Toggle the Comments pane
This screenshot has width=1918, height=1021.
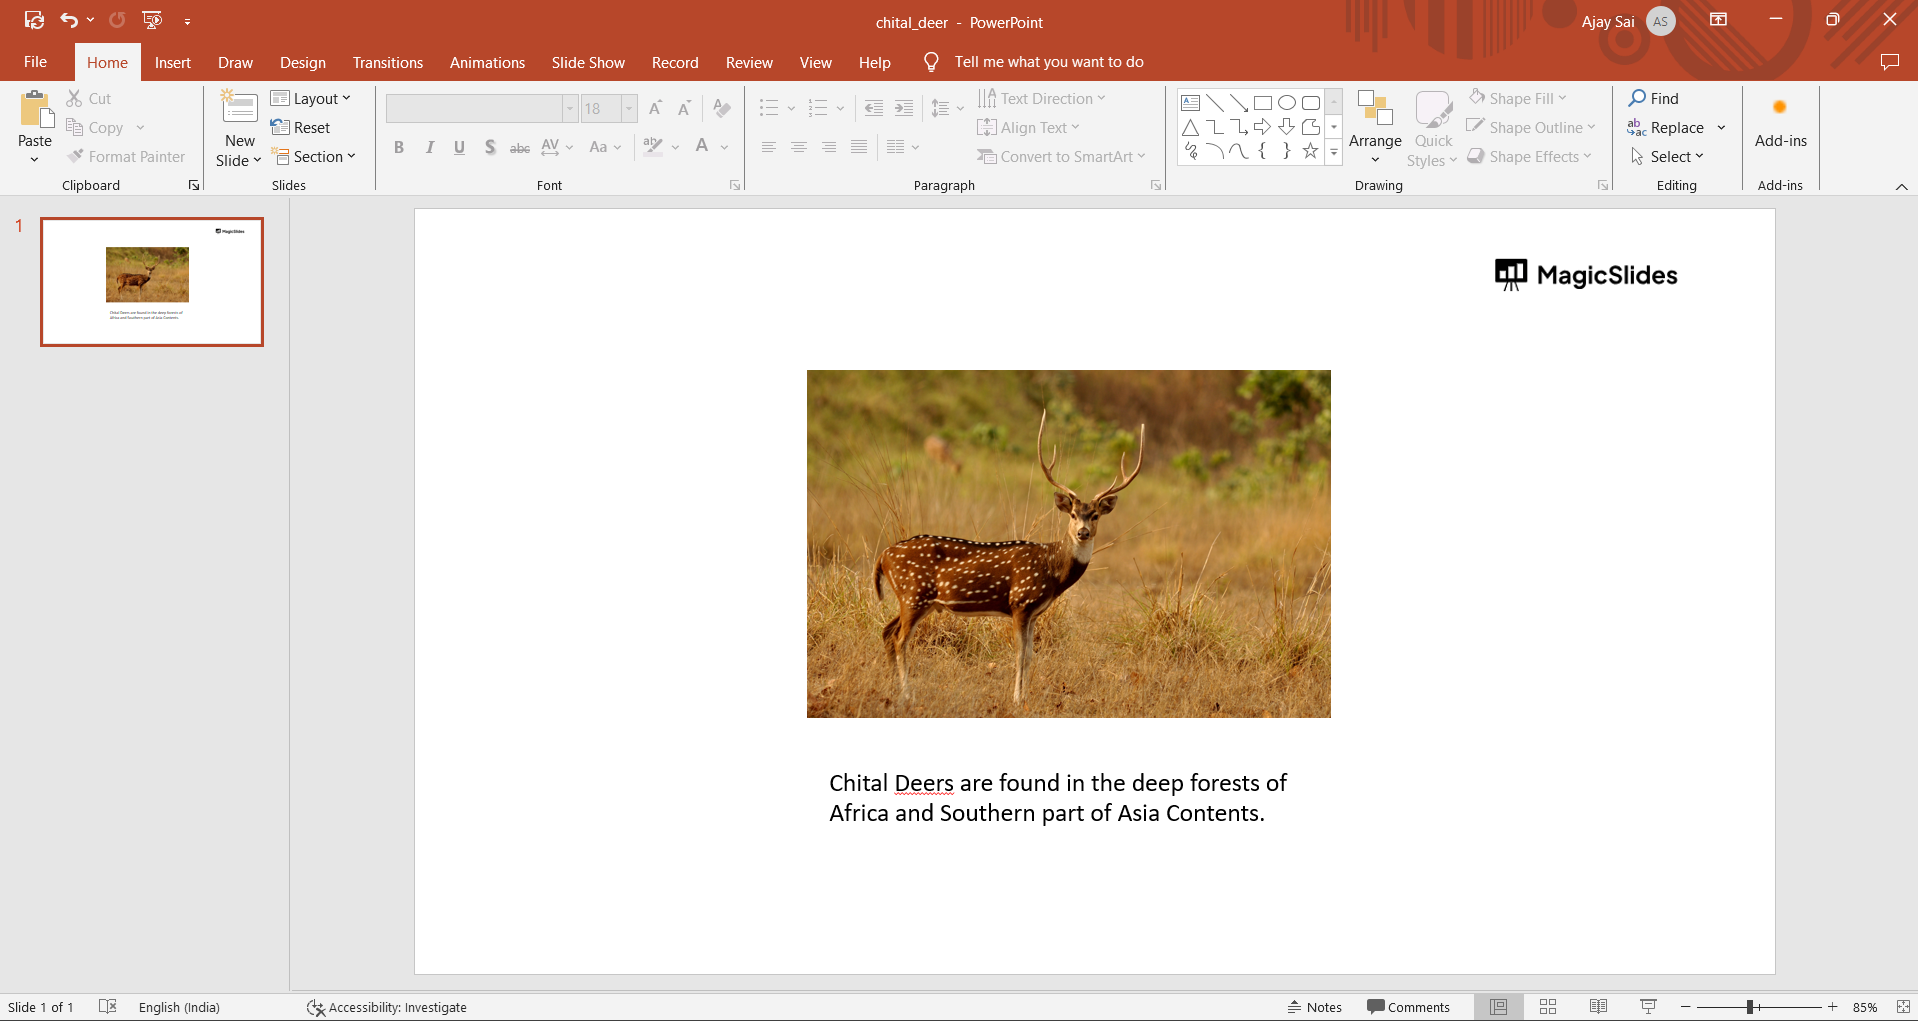click(x=1408, y=1007)
